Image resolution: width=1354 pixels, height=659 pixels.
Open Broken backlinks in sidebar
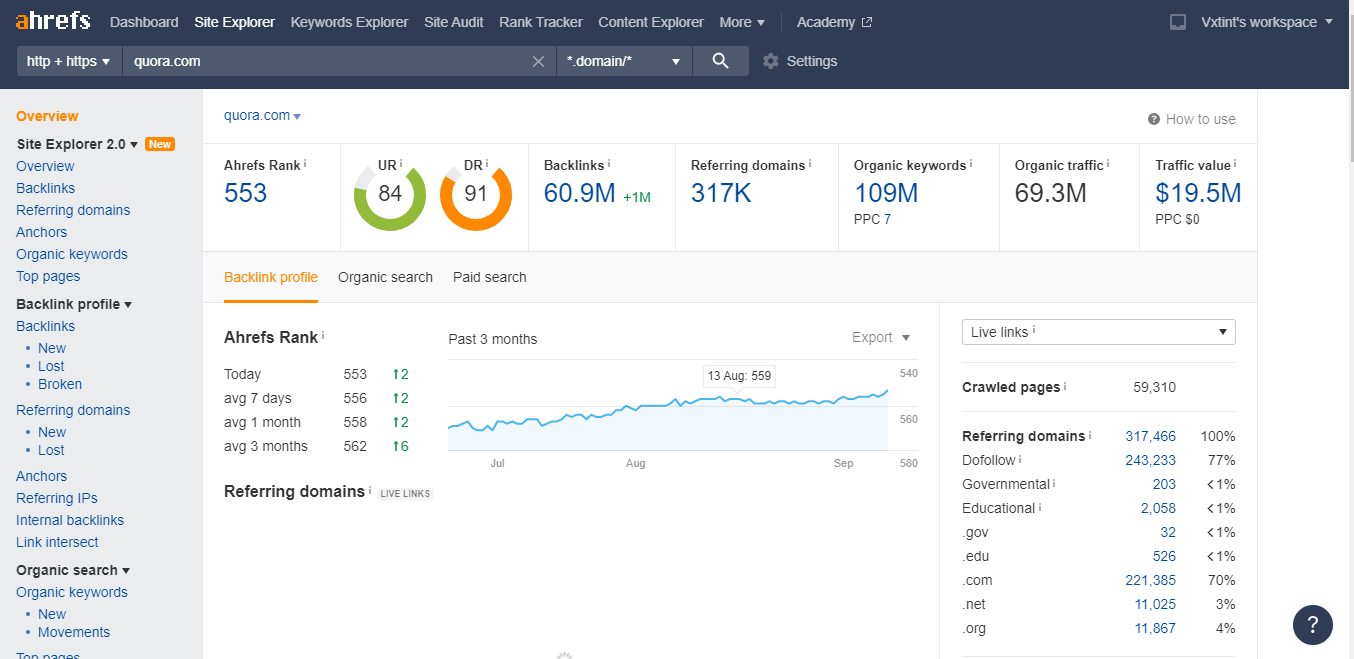60,384
